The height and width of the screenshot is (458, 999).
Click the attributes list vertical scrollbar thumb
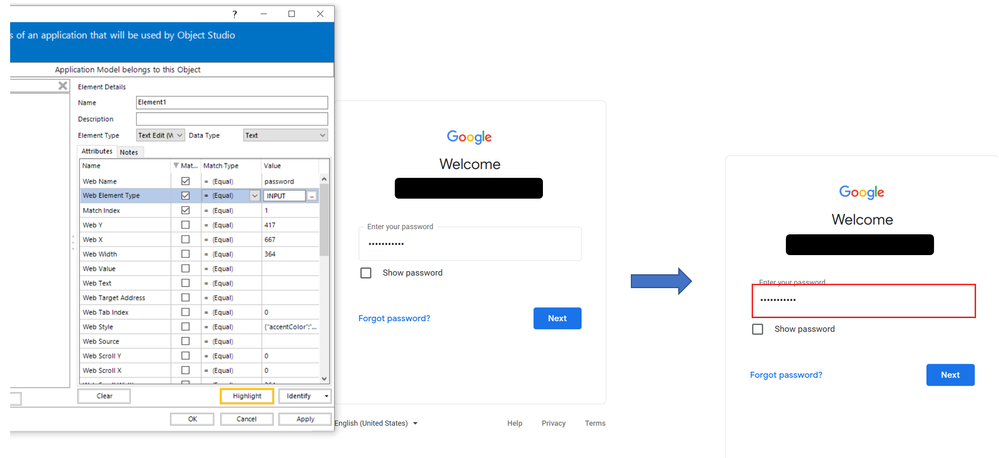coord(324,220)
